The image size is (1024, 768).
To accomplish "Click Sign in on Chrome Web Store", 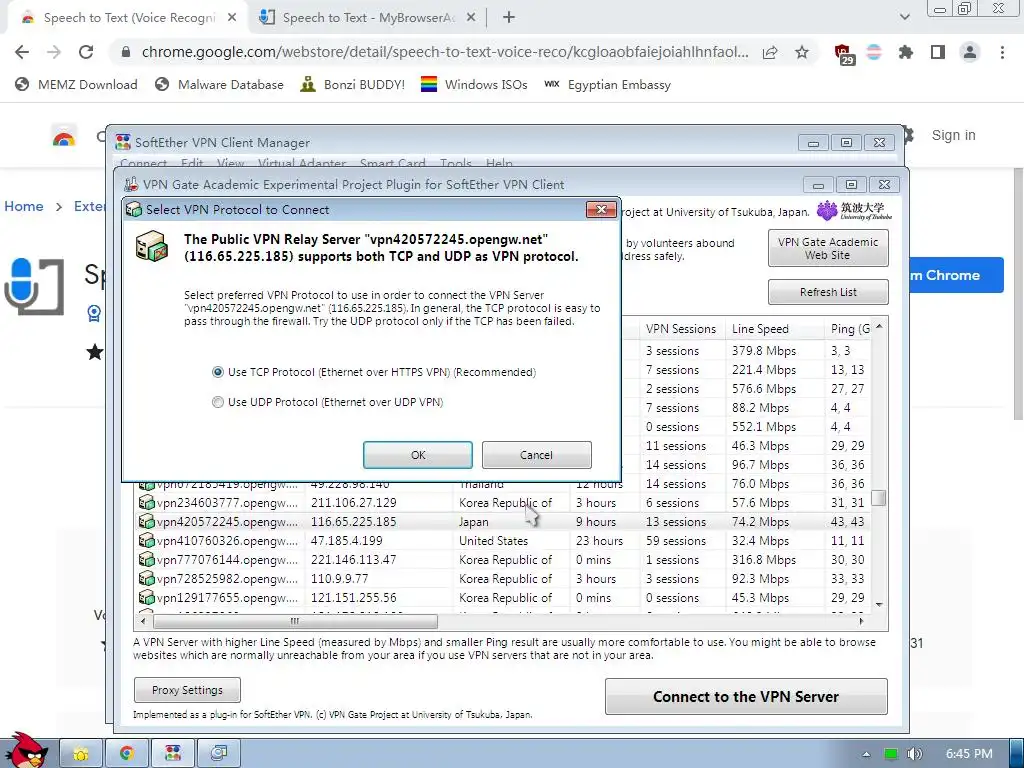I will [953, 135].
